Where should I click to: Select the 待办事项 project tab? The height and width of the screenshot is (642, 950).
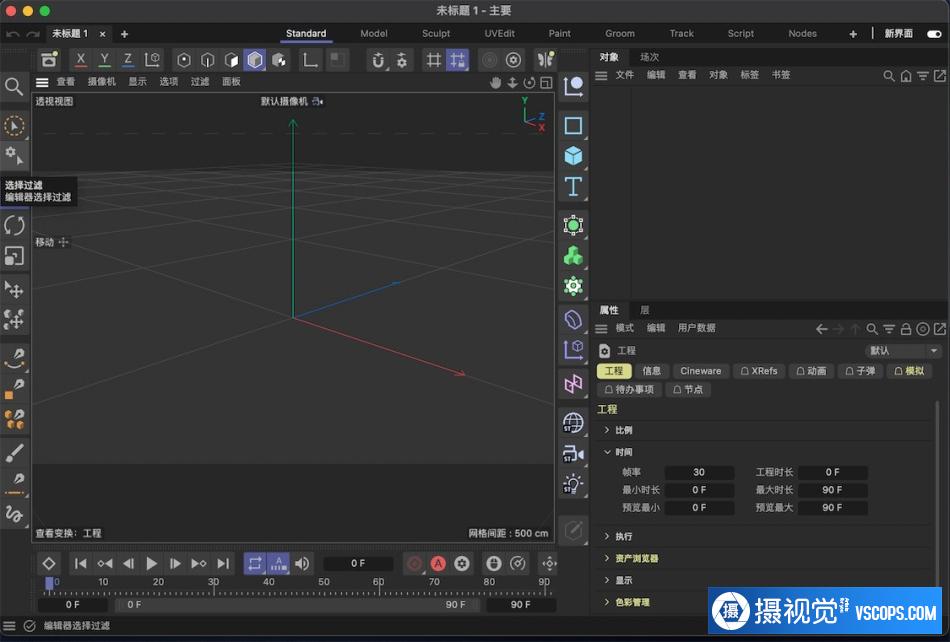pyautogui.click(x=629, y=389)
